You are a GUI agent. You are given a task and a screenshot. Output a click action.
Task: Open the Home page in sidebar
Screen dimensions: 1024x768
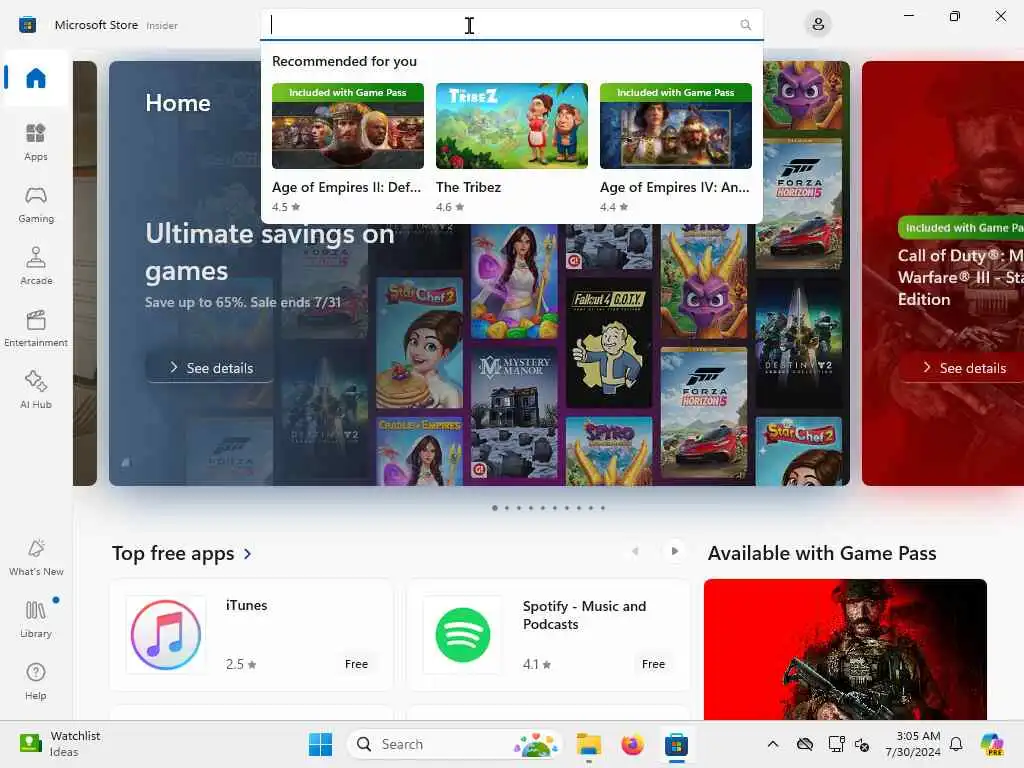click(35, 78)
